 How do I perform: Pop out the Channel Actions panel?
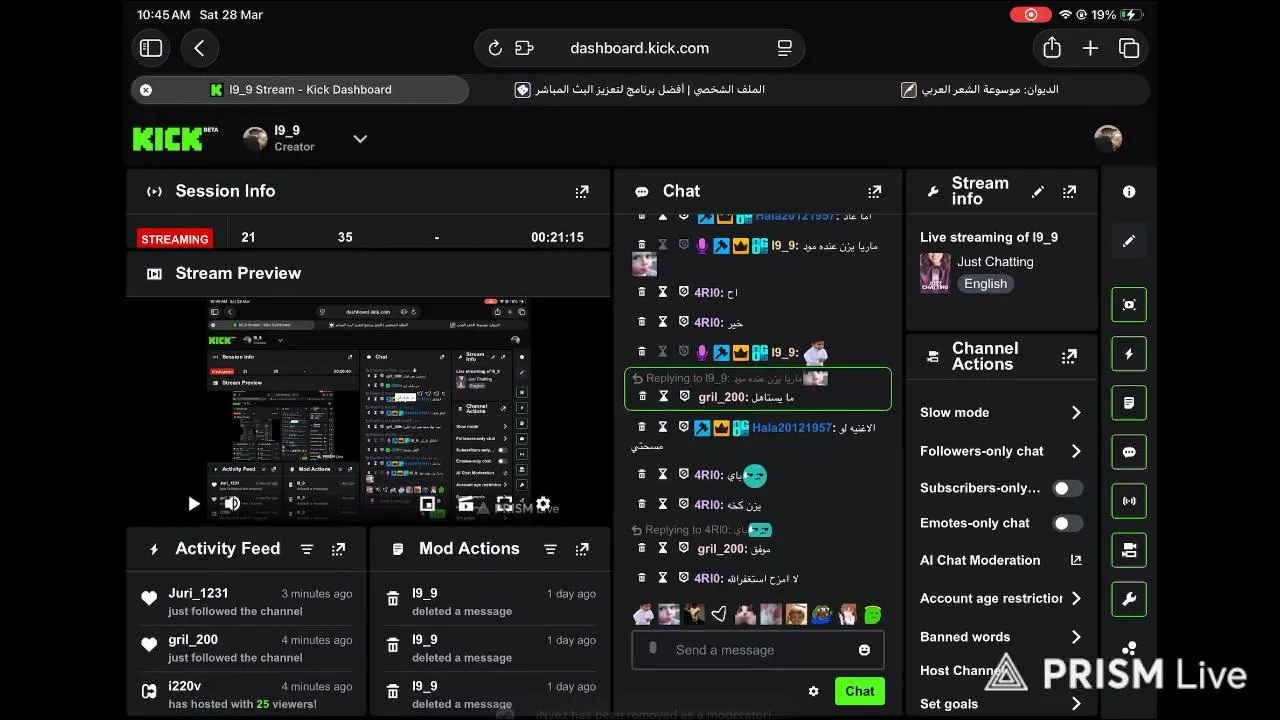pyautogui.click(x=1069, y=356)
